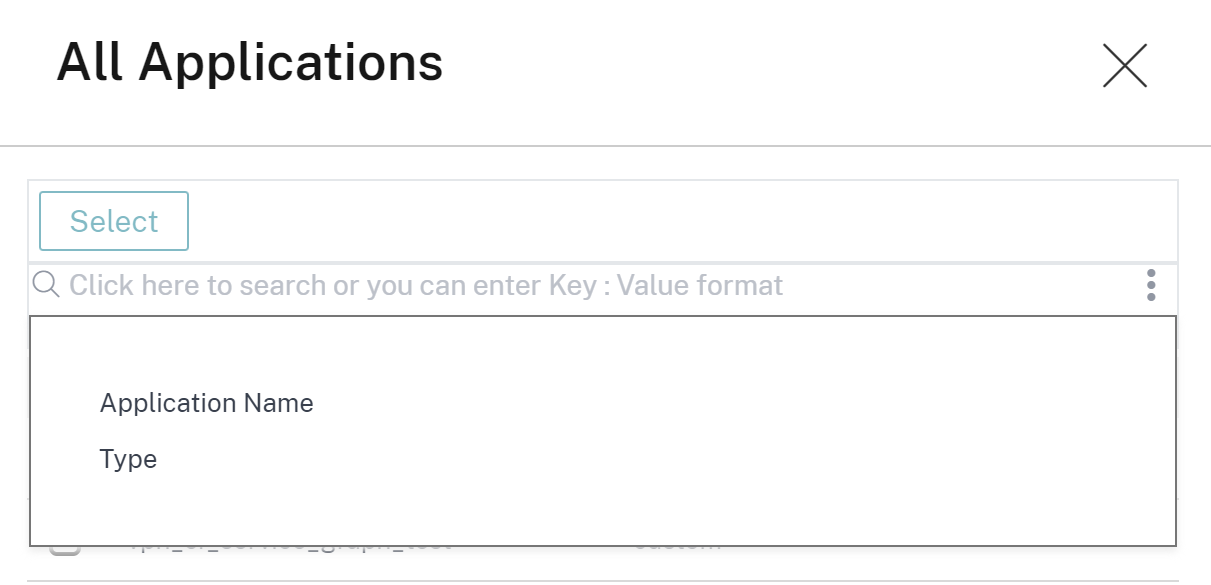
Task: Click the search glass left of placeholder
Action: point(46,284)
